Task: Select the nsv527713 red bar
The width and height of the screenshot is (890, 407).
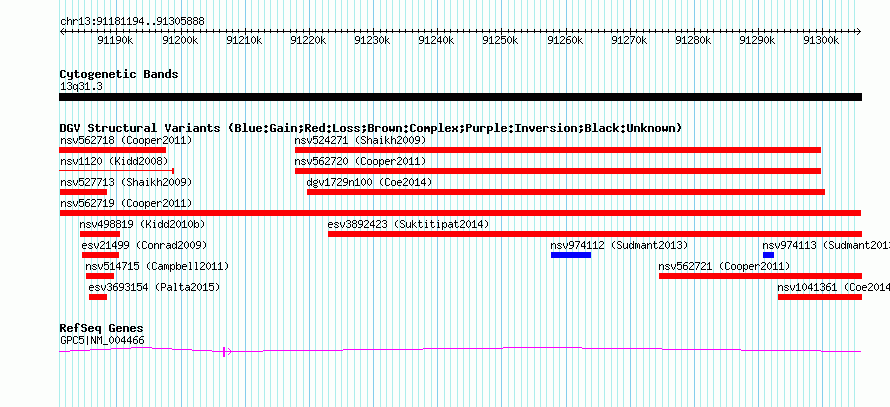Action: 83,192
